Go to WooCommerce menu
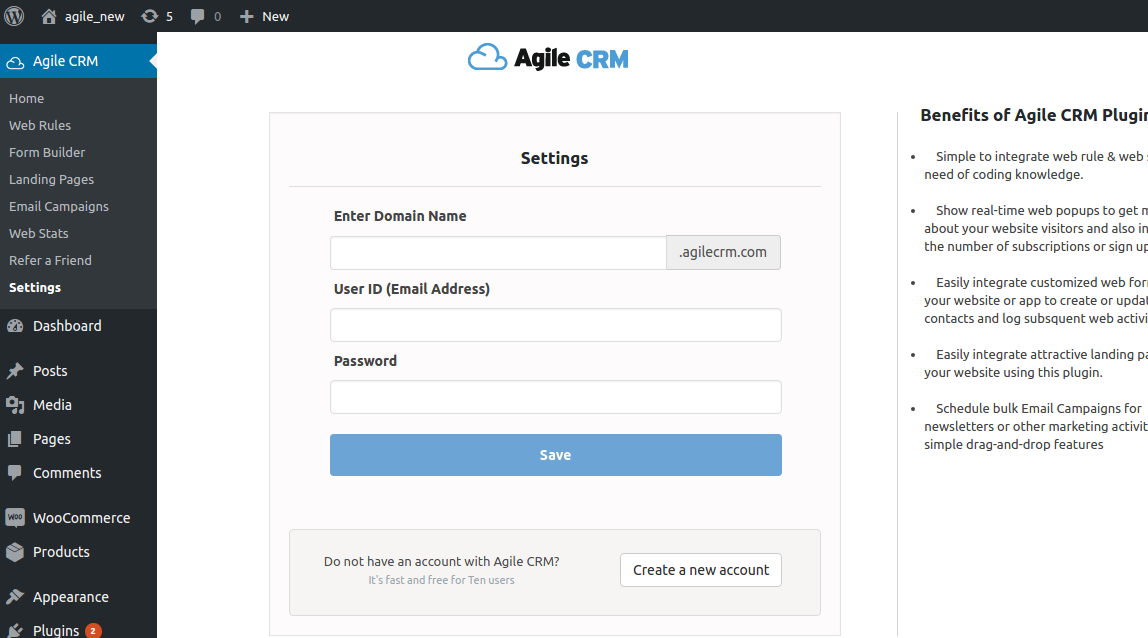Screen dimensions: 1148x638 point(81,518)
